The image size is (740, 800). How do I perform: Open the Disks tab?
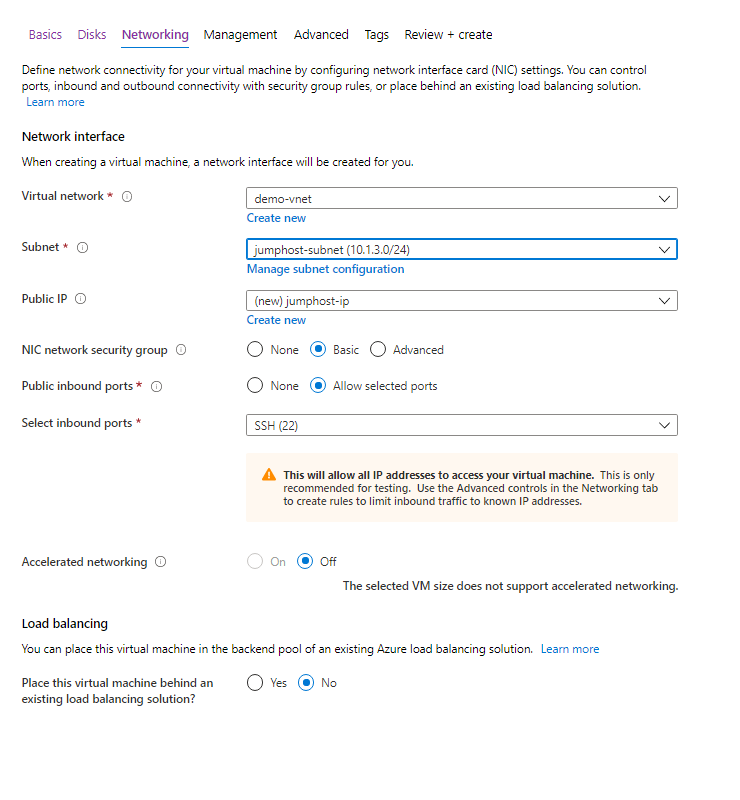92,35
